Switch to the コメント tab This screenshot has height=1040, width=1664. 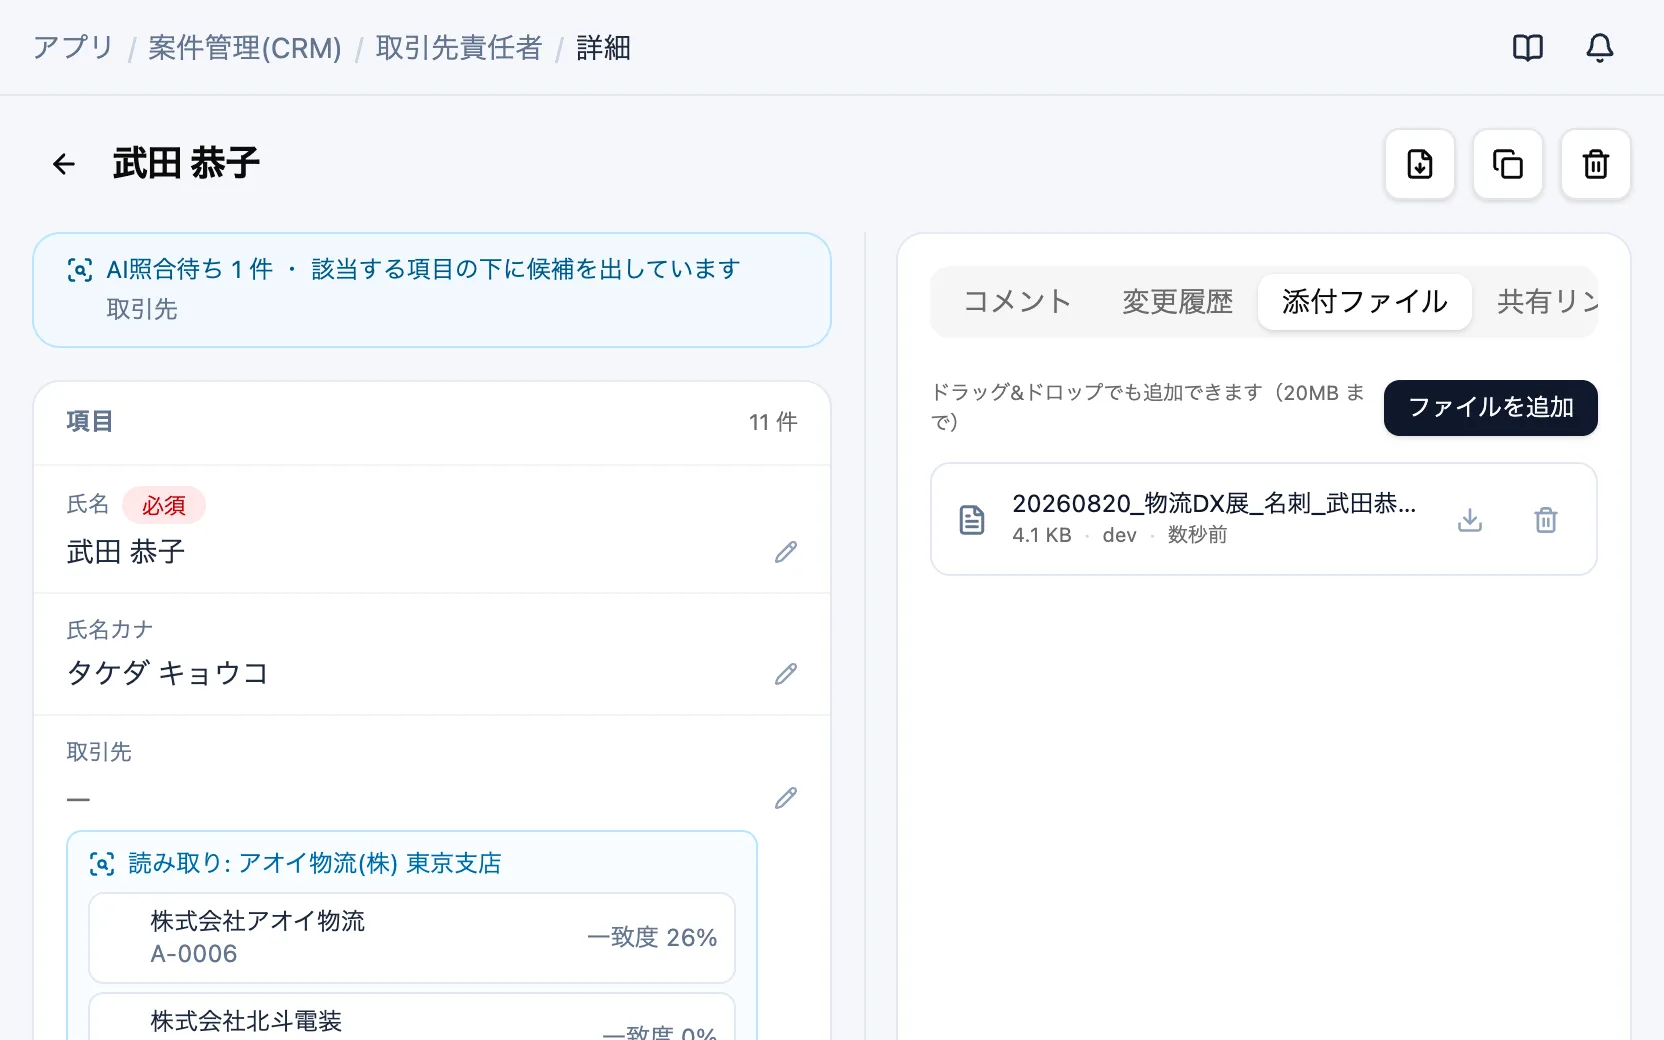1017,302
